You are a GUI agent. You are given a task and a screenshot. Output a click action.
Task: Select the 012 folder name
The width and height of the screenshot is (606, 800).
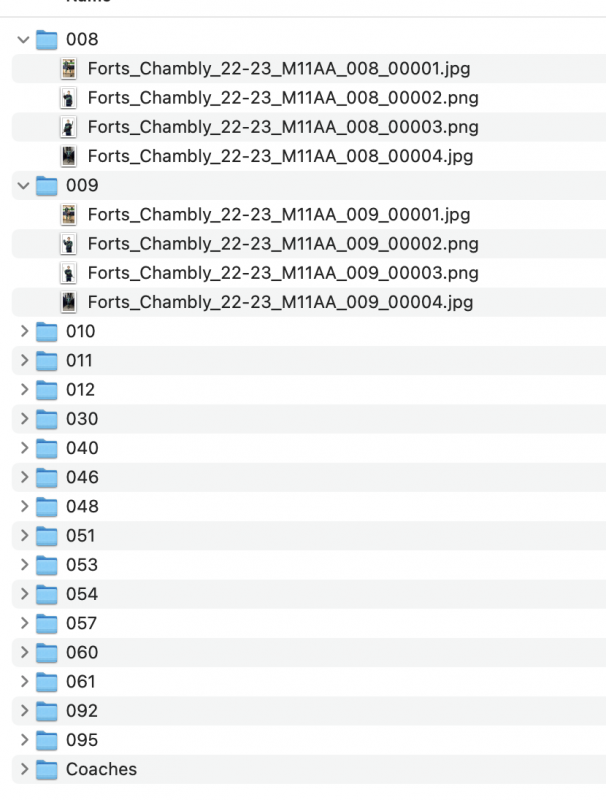coord(81,390)
